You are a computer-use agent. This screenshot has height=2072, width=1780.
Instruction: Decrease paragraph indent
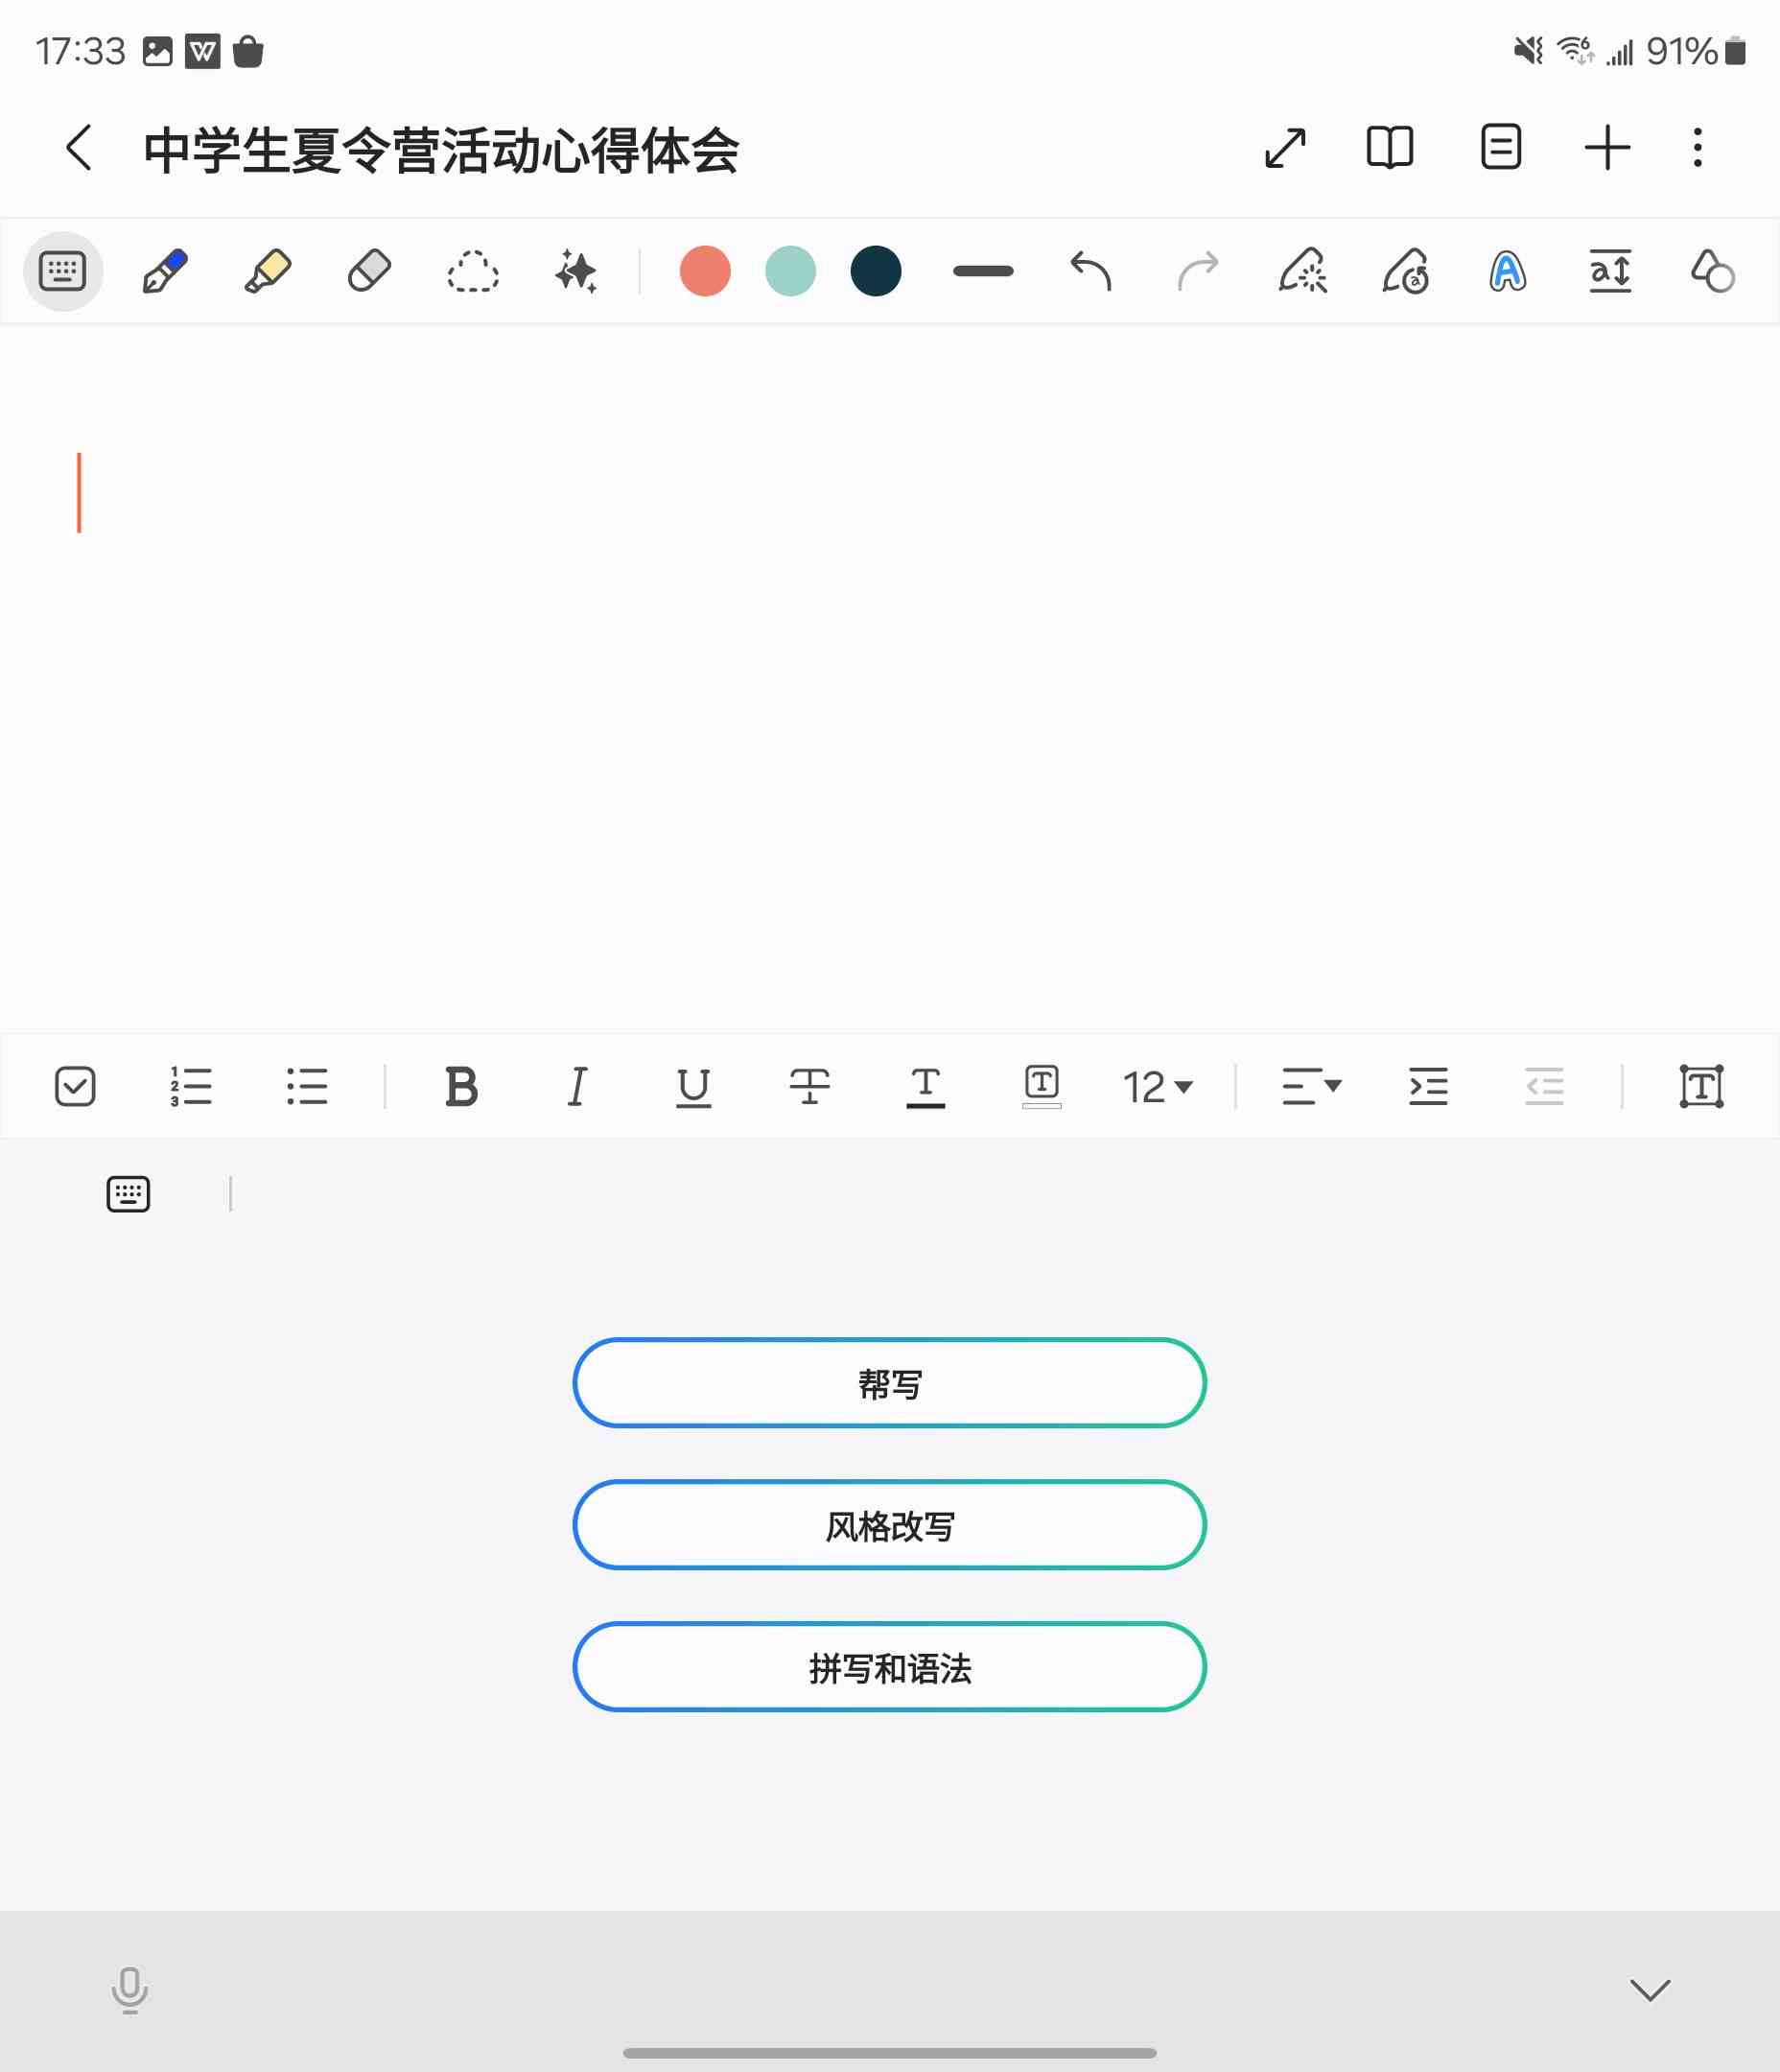click(1544, 1086)
